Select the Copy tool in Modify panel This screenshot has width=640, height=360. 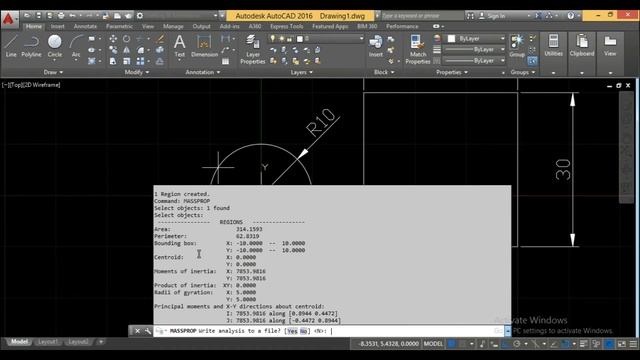pyautogui.click(x=113, y=50)
